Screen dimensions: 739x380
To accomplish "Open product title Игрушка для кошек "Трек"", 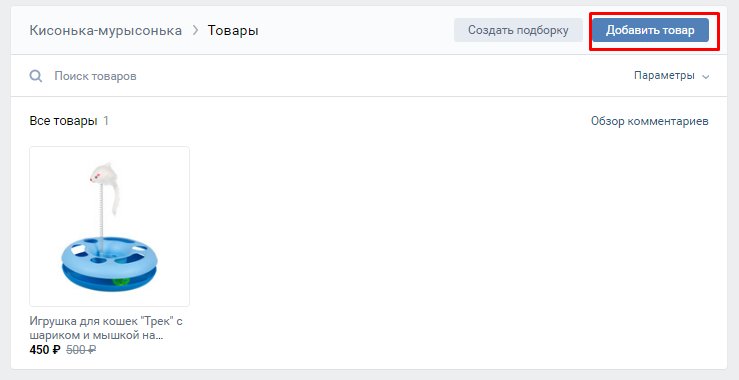I will (106, 328).
